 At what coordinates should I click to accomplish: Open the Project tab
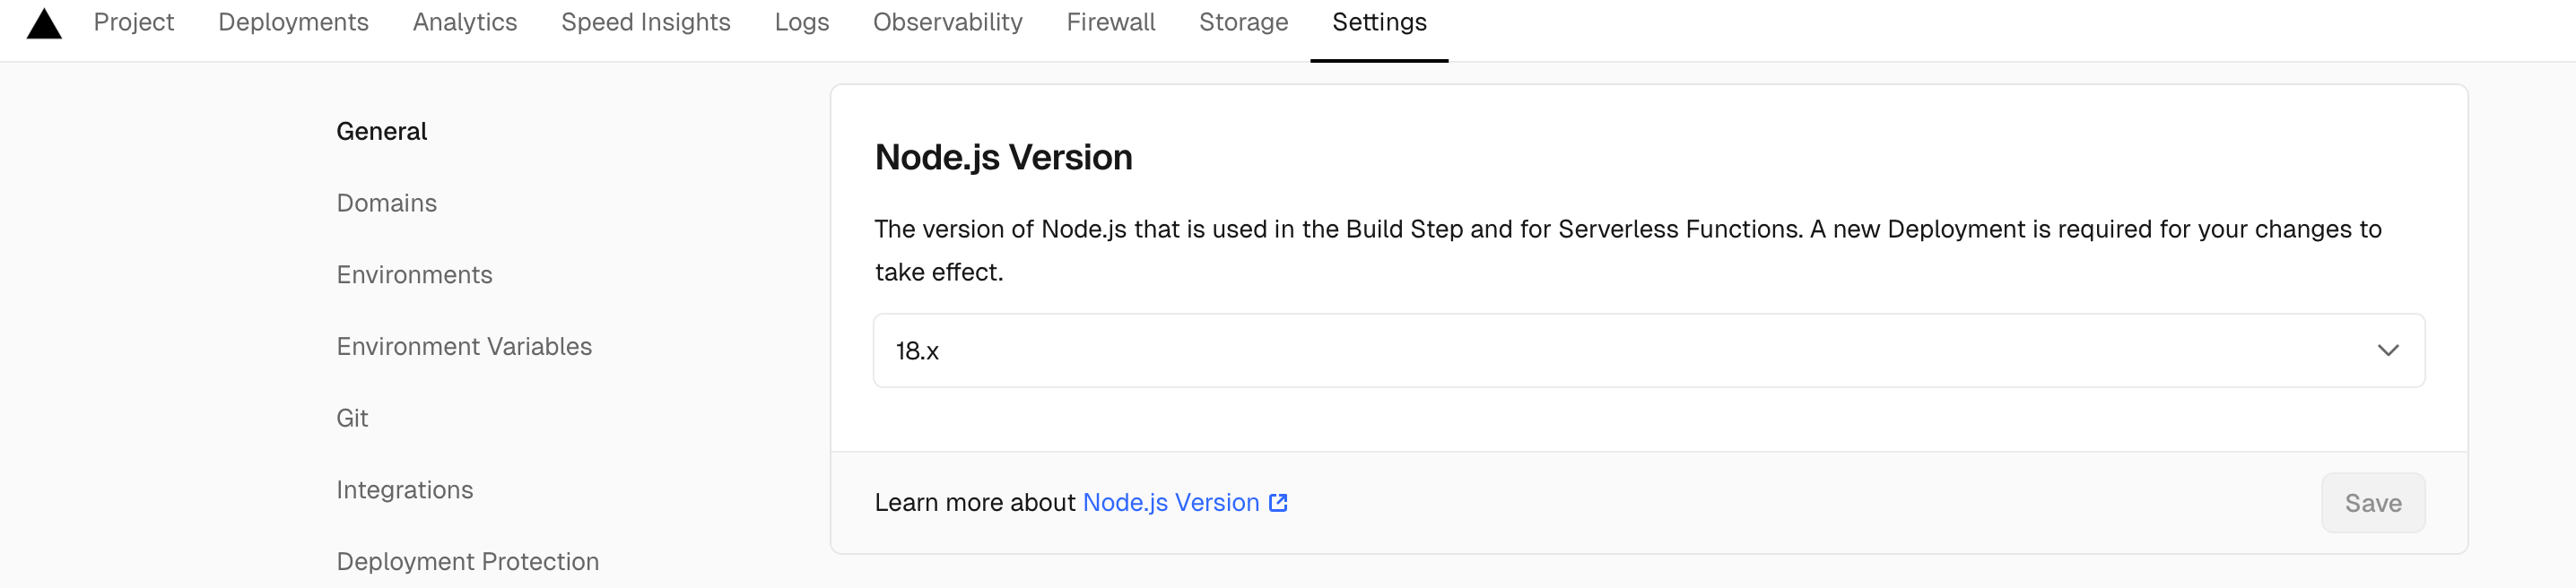133,22
